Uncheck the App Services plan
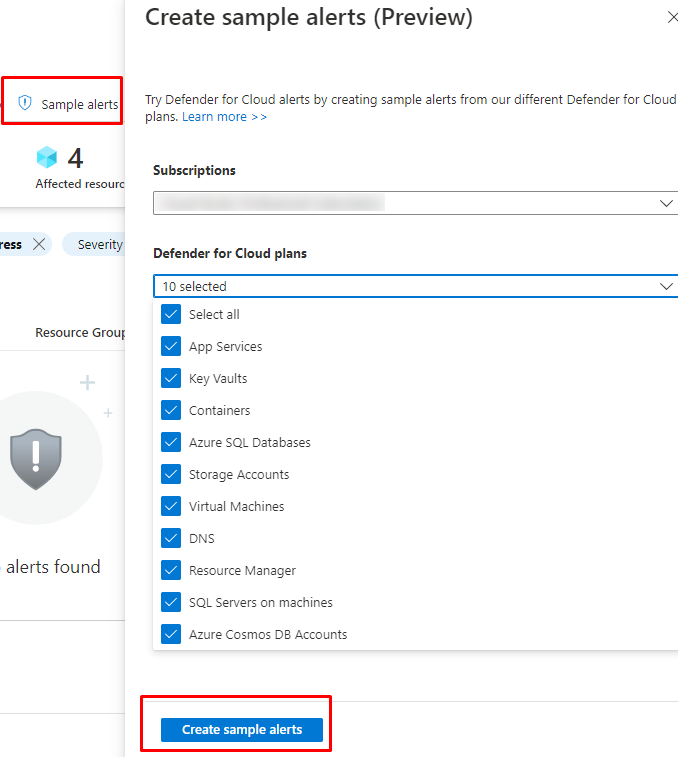This screenshot has height=759, width=678. (171, 346)
